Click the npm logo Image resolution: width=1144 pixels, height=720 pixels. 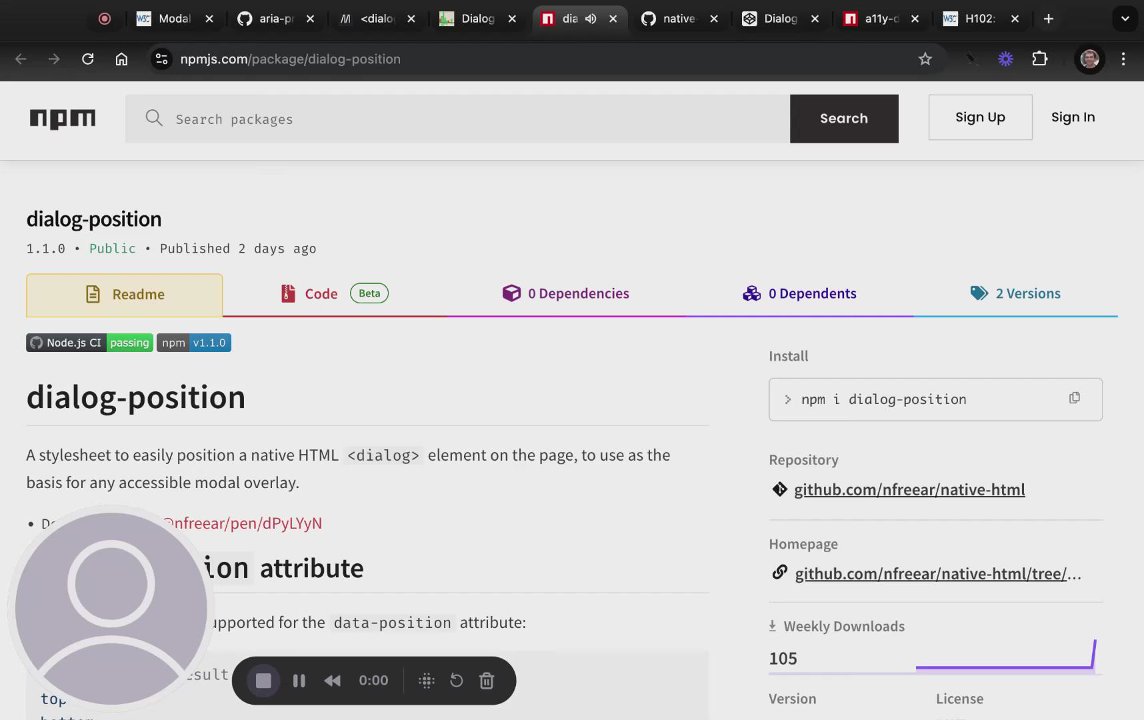62,118
